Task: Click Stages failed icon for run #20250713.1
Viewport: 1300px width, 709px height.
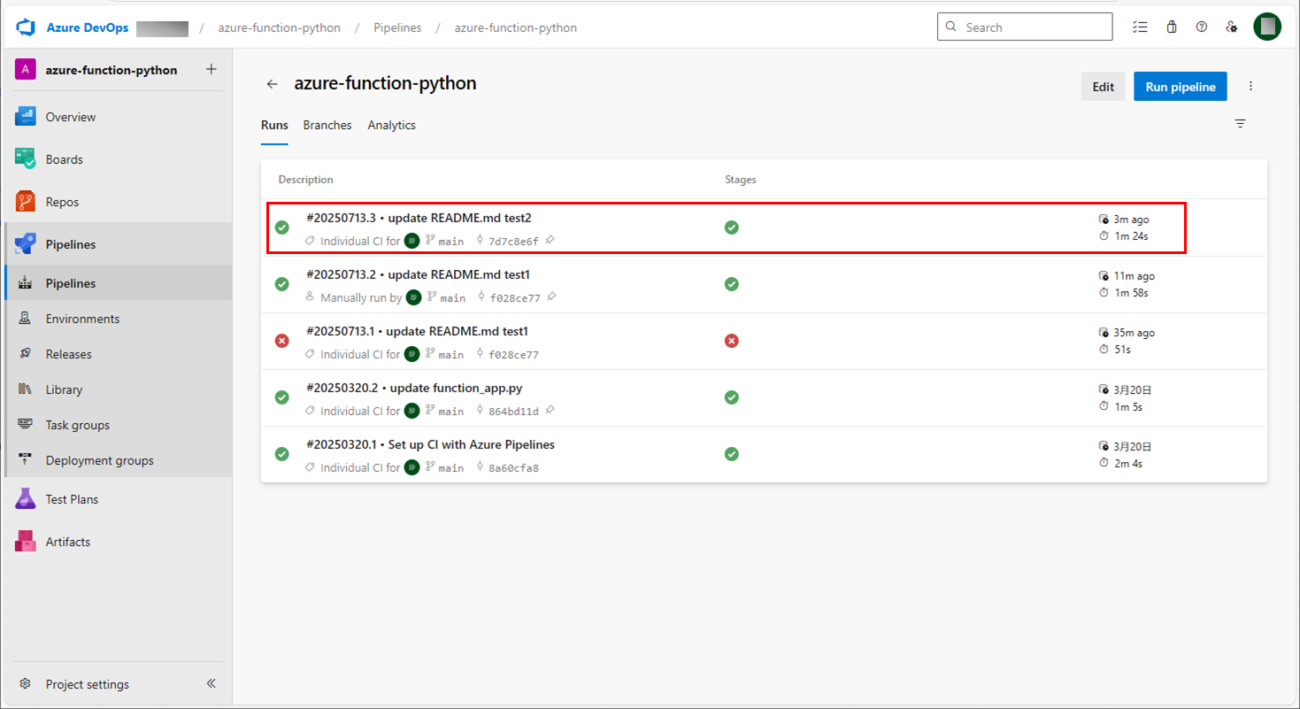Action: 732,341
